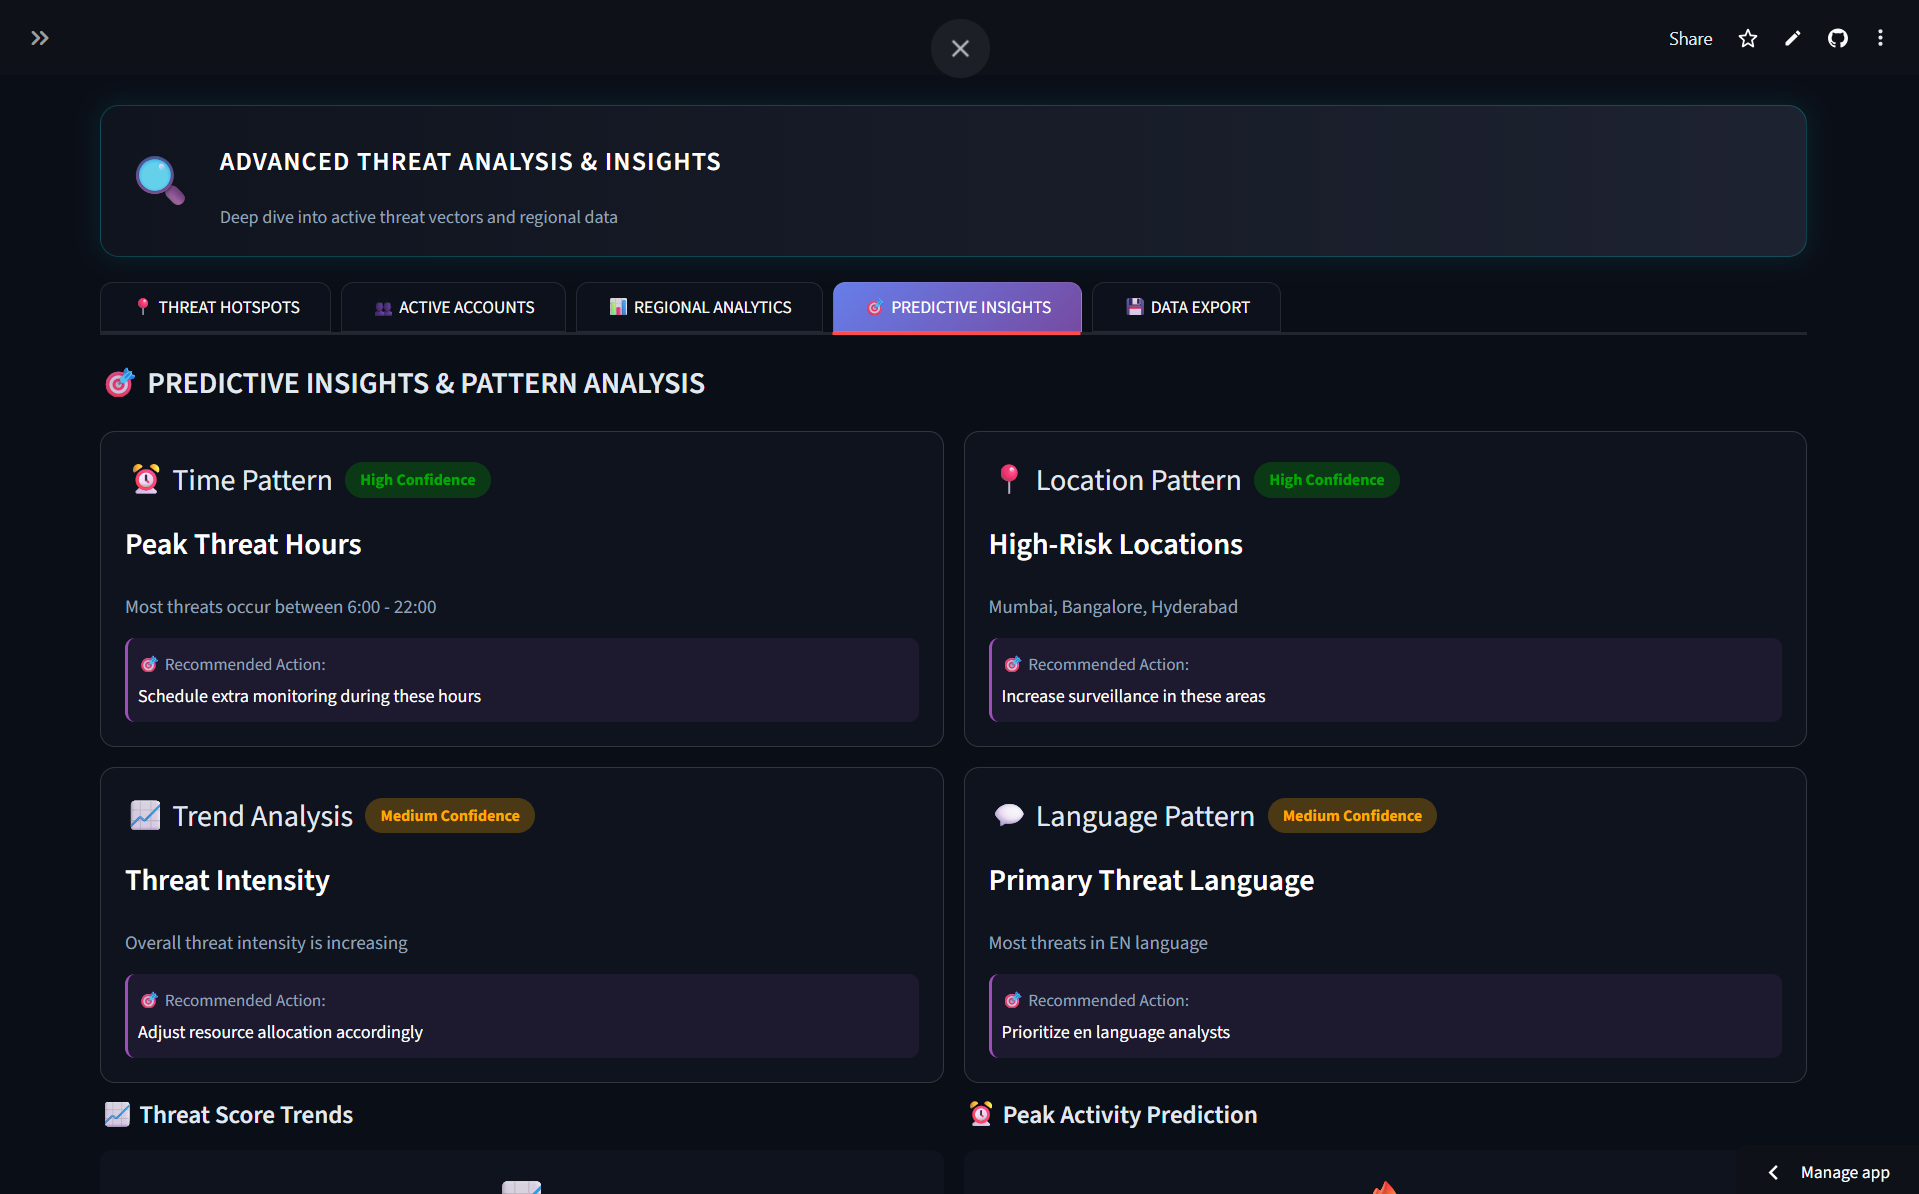Click the High Confidence badge on Time Pattern
Viewport: 1919px width, 1194px height.
click(418, 480)
